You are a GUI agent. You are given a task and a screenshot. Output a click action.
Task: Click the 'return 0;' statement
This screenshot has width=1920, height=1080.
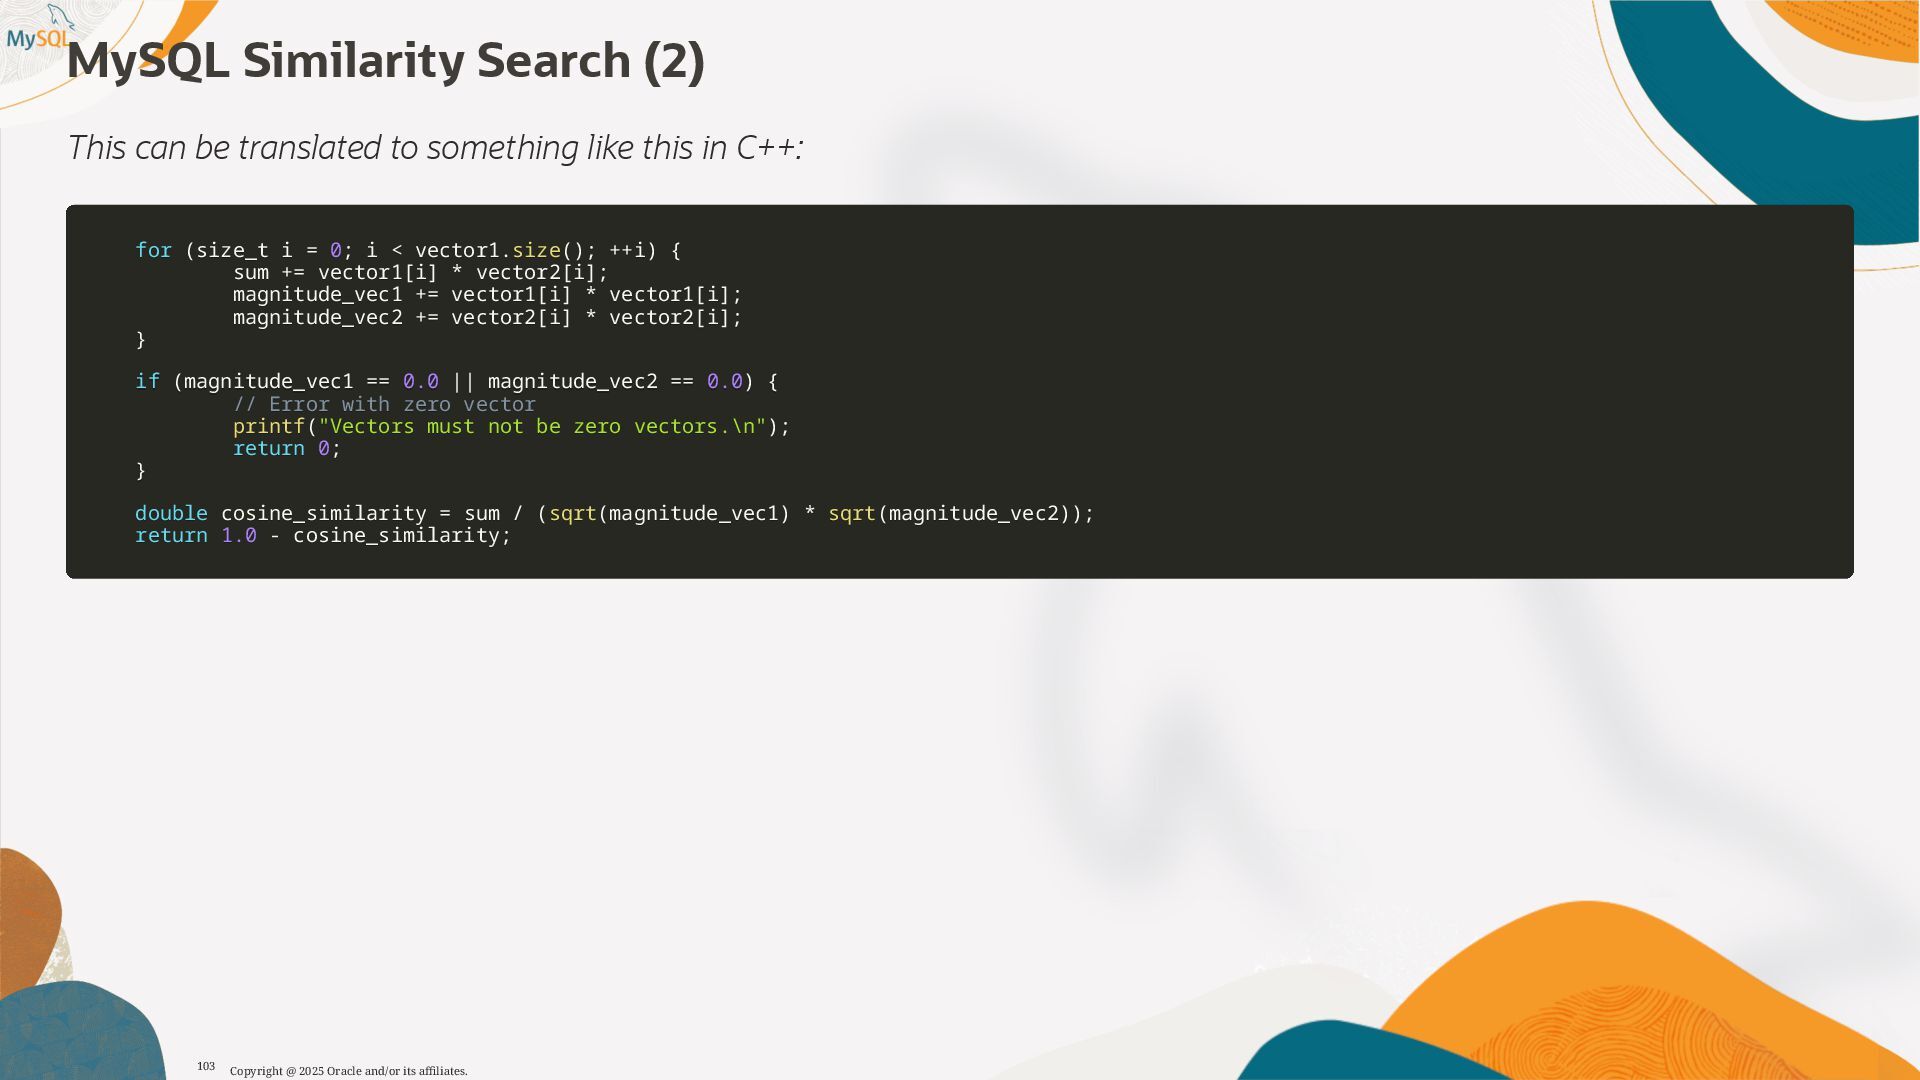tap(286, 448)
